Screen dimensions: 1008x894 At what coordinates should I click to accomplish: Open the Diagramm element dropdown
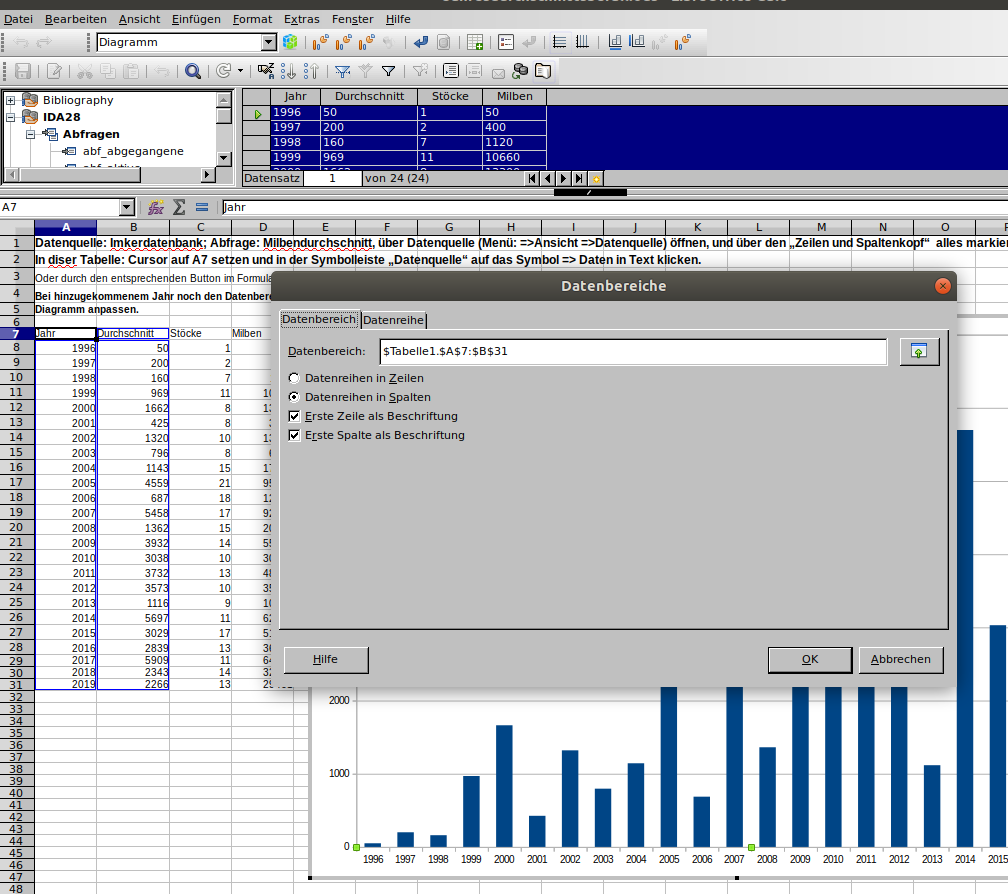269,42
